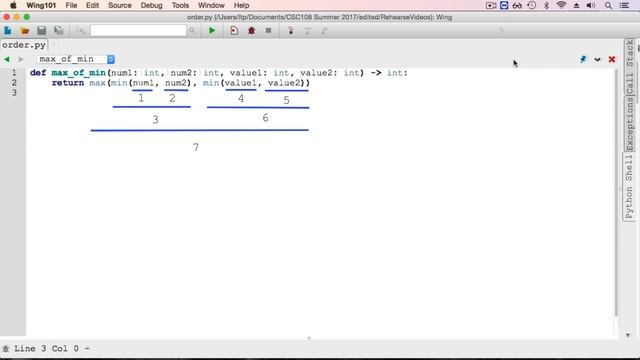Click the screen recording menu bar icon
The width and height of the screenshot is (640, 360).
[x=491, y=5]
